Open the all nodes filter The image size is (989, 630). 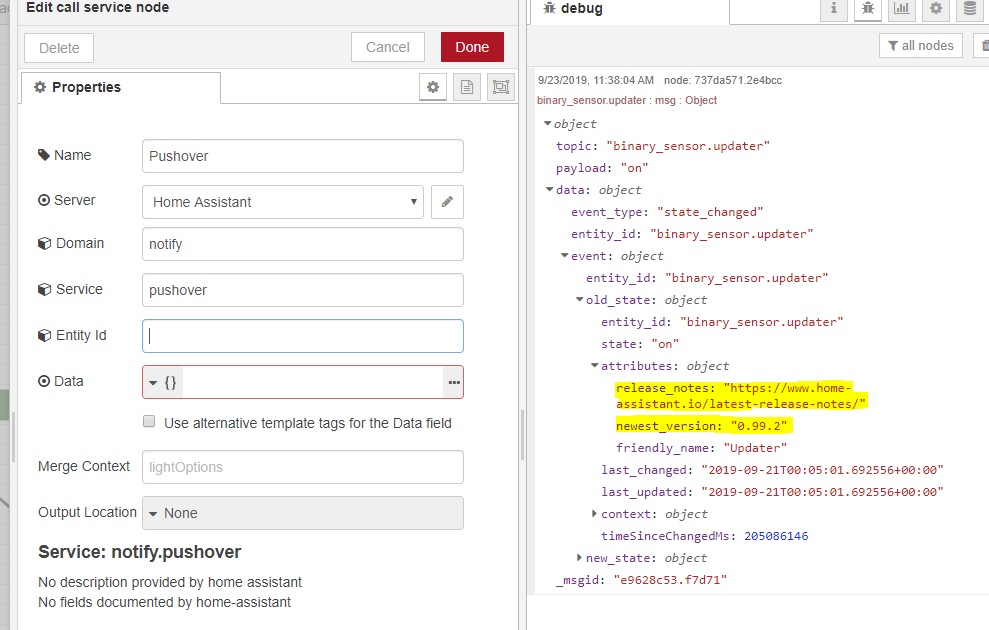tap(920, 45)
